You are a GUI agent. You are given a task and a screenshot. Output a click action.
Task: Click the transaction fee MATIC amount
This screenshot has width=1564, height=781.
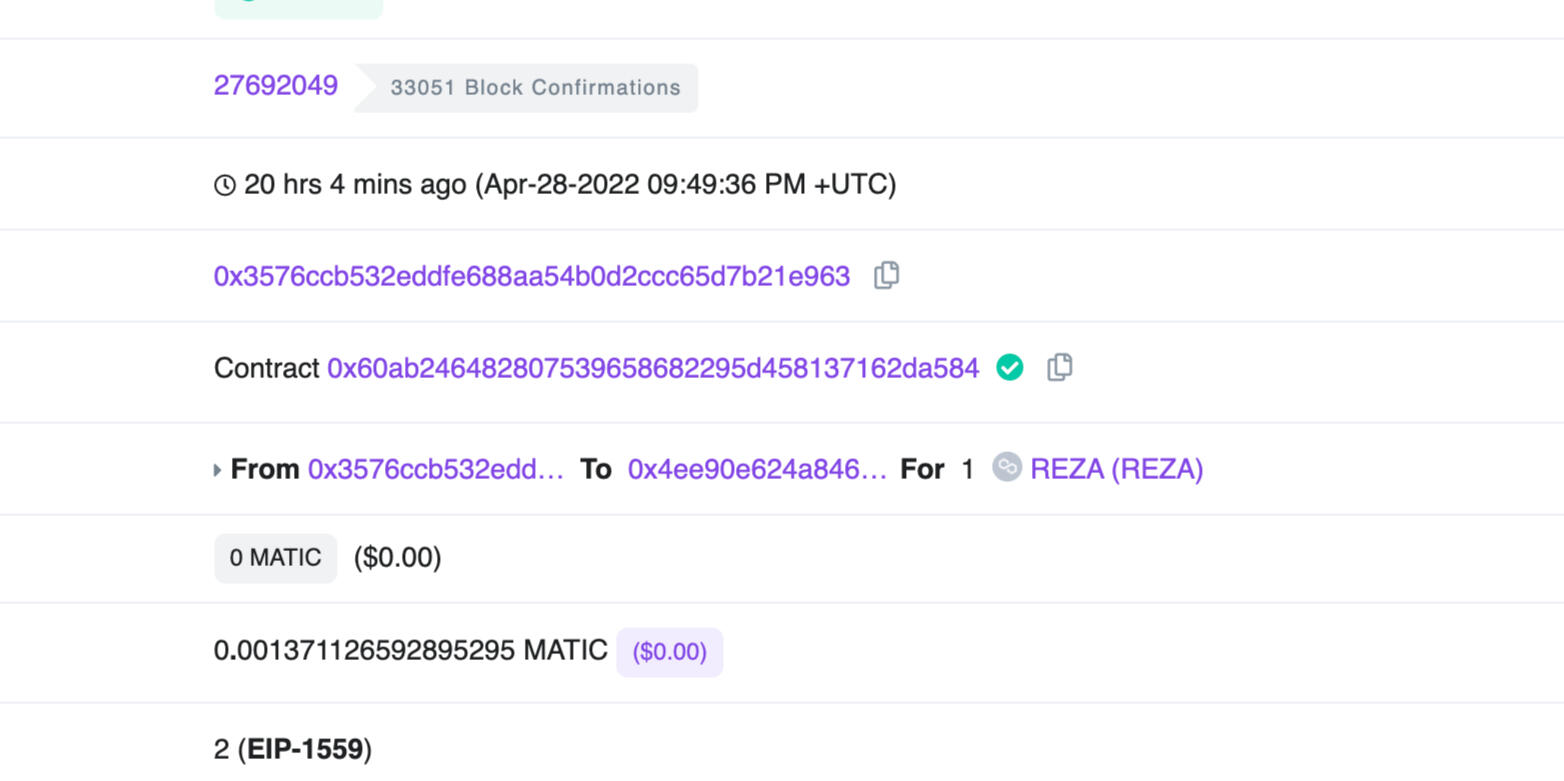click(x=410, y=651)
